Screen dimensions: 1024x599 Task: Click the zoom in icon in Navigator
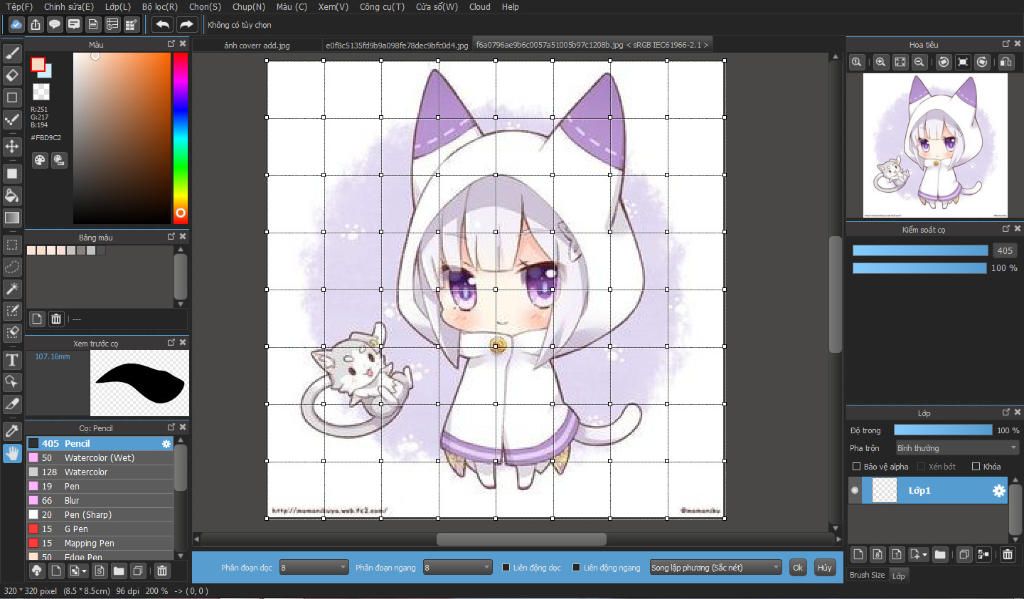pyautogui.click(x=880, y=62)
